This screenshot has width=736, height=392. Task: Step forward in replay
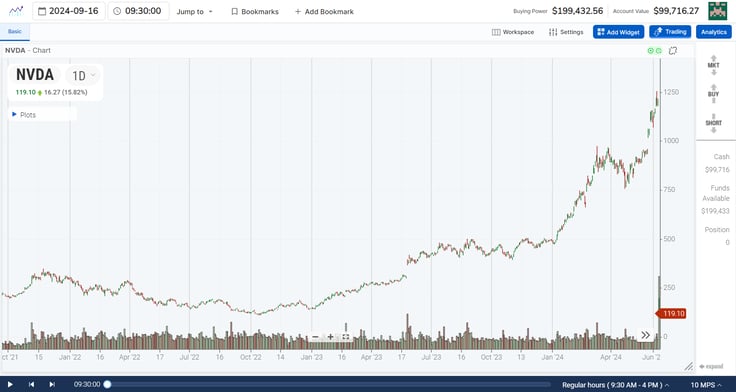click(52, 384)
